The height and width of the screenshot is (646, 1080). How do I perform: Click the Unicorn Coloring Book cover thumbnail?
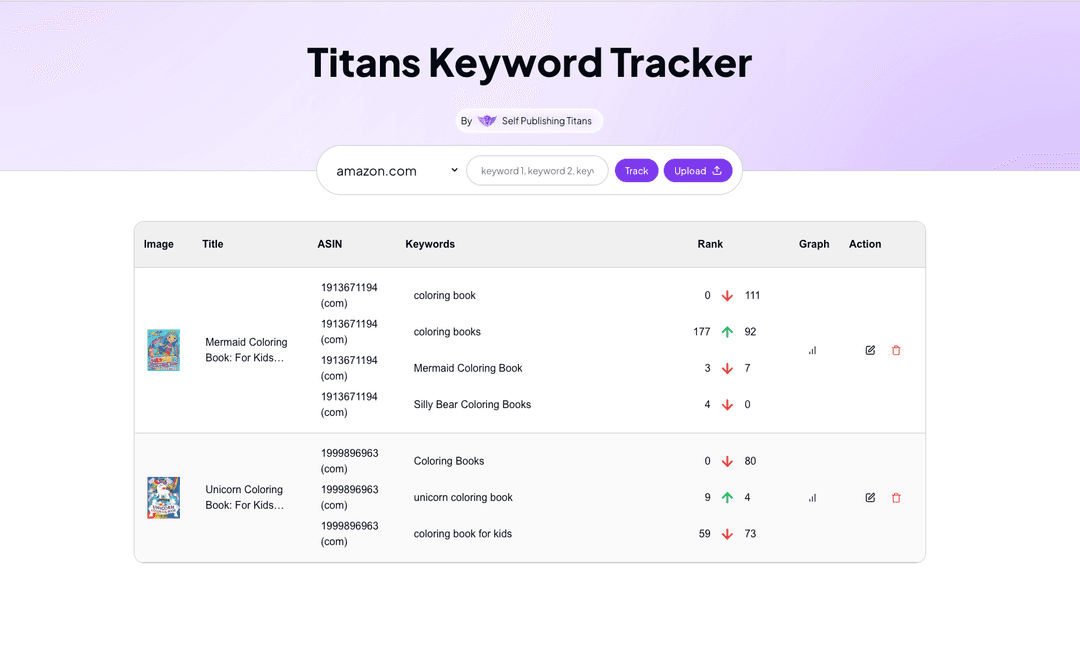164,497
